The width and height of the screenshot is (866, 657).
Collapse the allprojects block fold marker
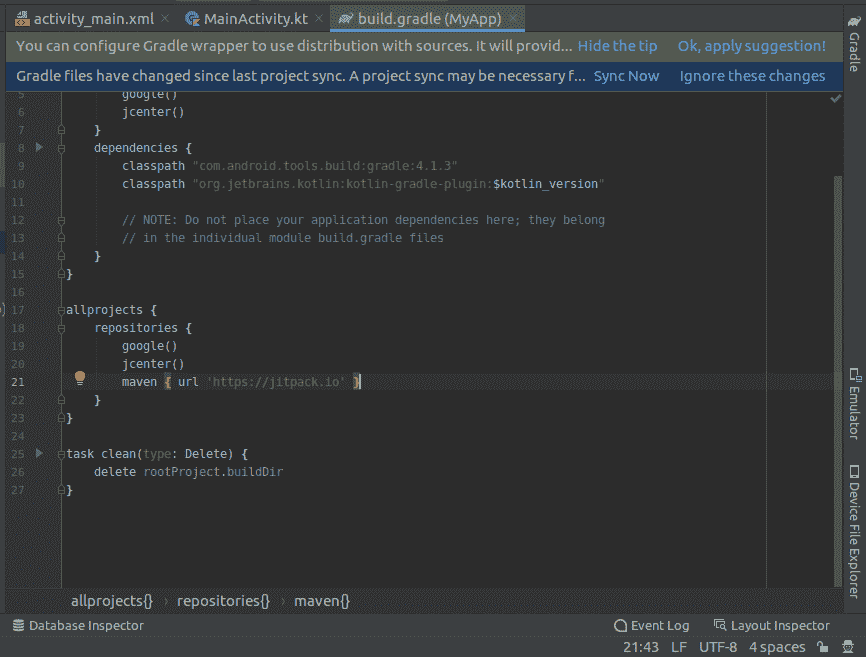[x=61, y=310]
